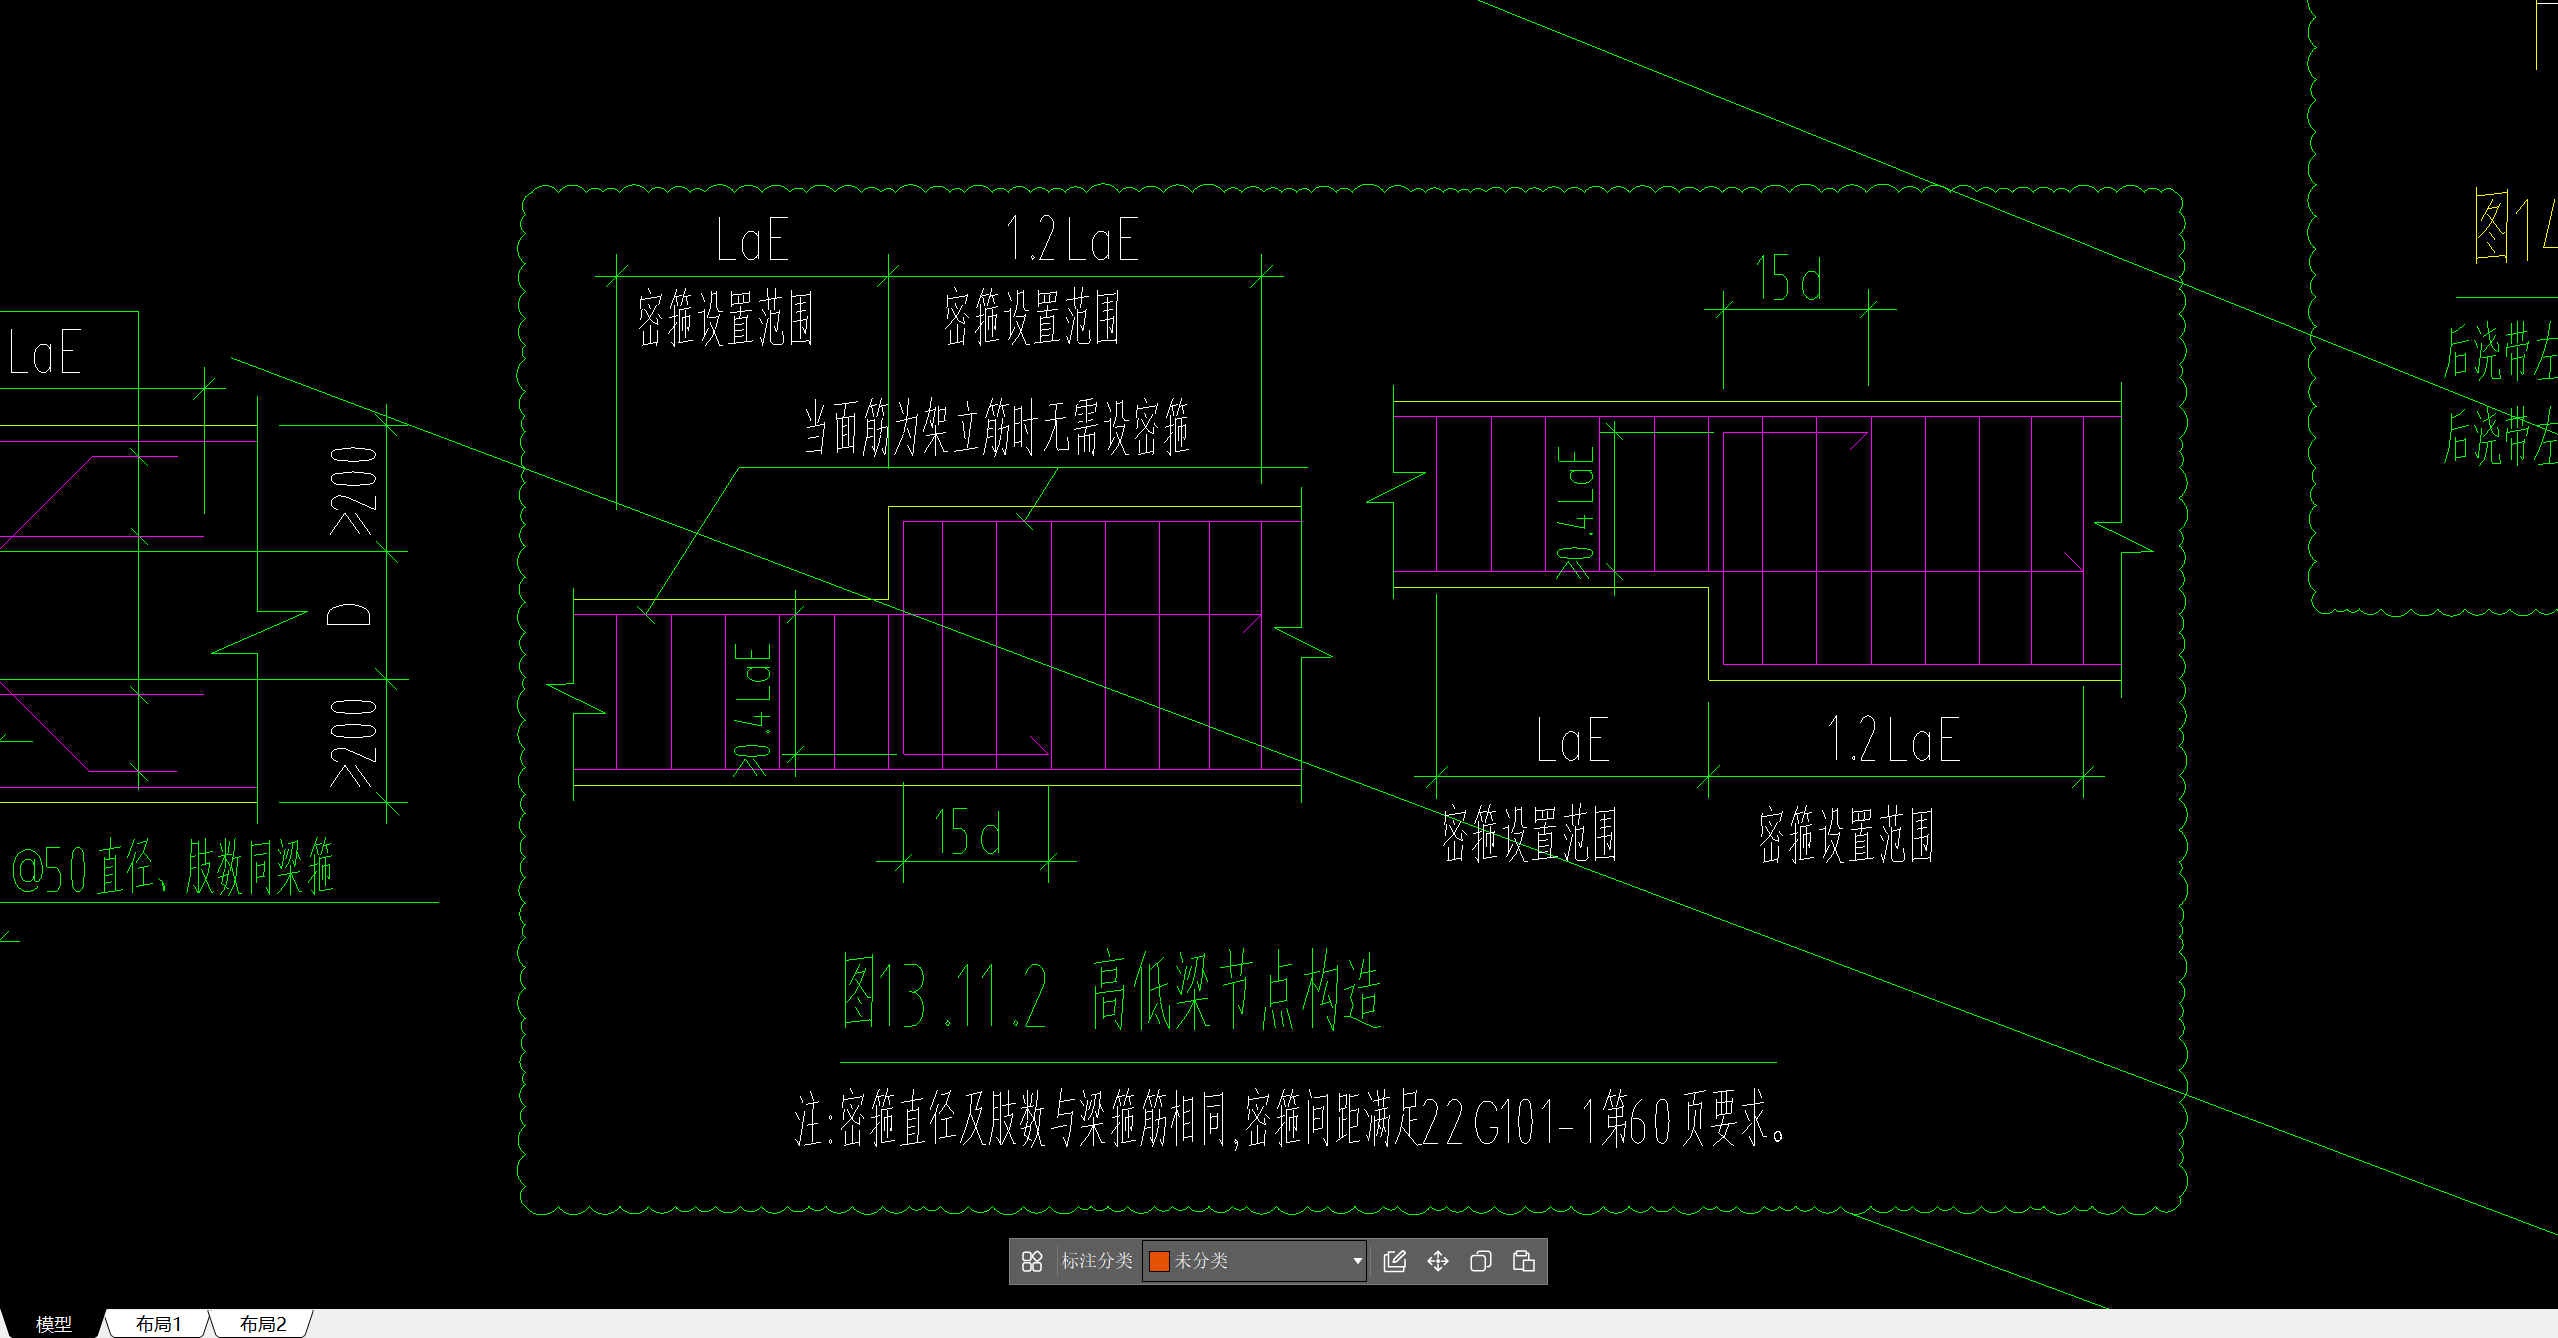Click the edit annotation pencil icon
2558x1338 pixels.
point(1395,1261)
